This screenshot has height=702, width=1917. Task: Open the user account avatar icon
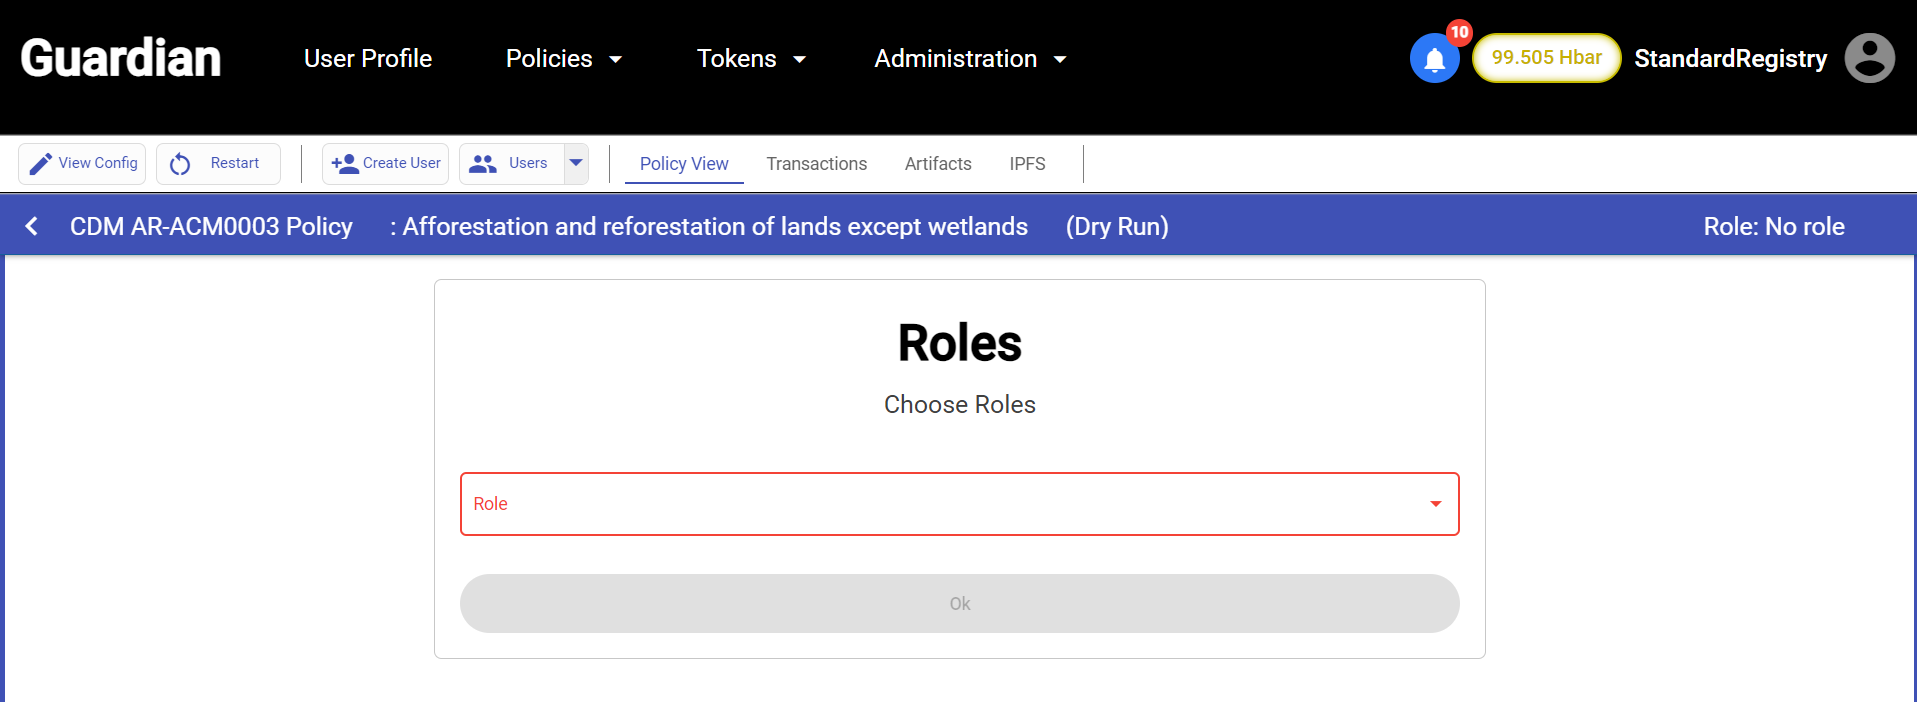pos(1869,58)
